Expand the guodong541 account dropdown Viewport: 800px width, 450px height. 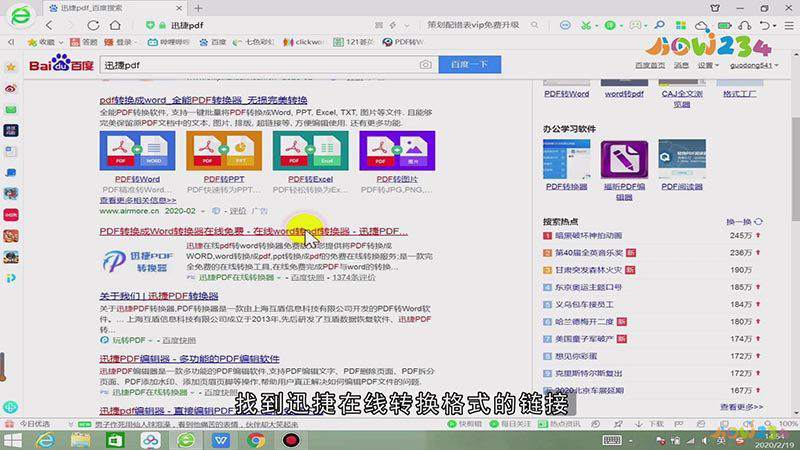(754, 65)
